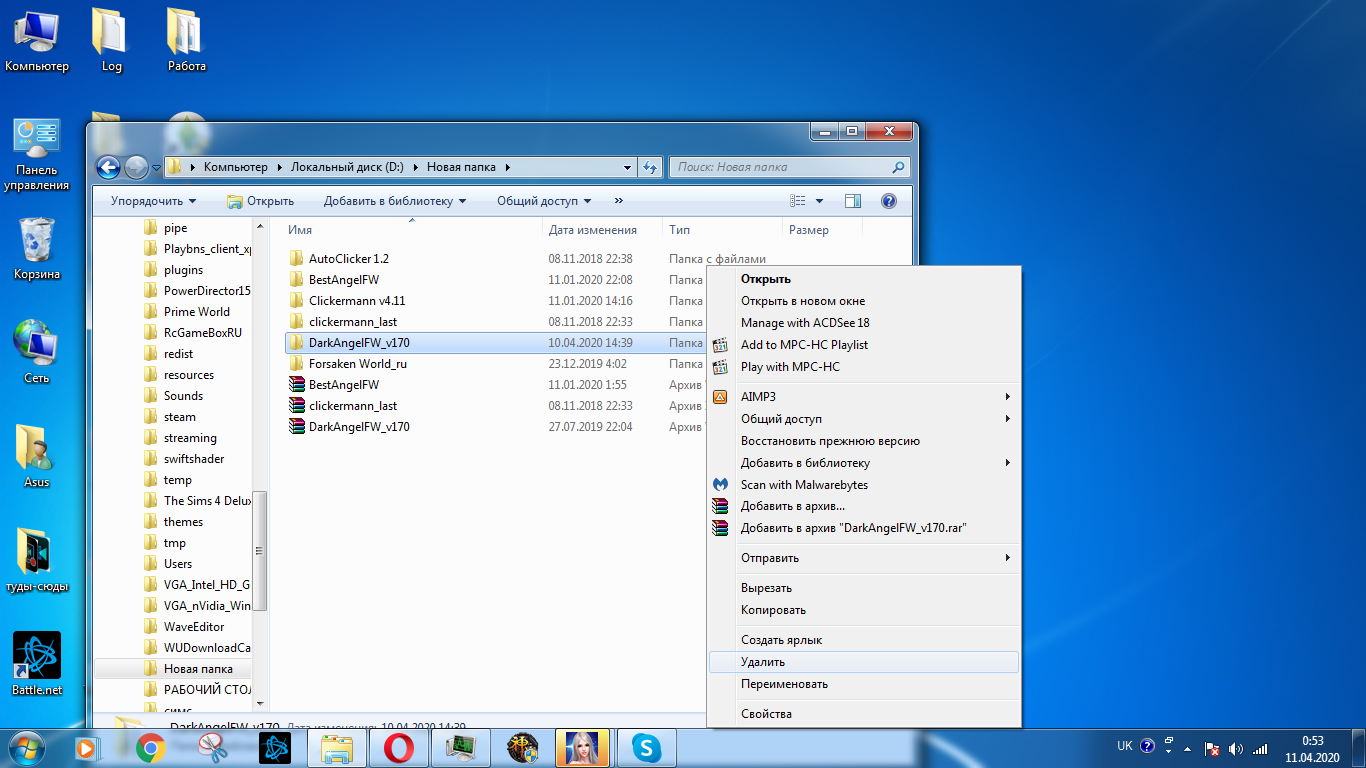Screen dimensions: 1366x768
Task: Toggle the preview pane icon in toolbar
Action: [x=852, y=201]
